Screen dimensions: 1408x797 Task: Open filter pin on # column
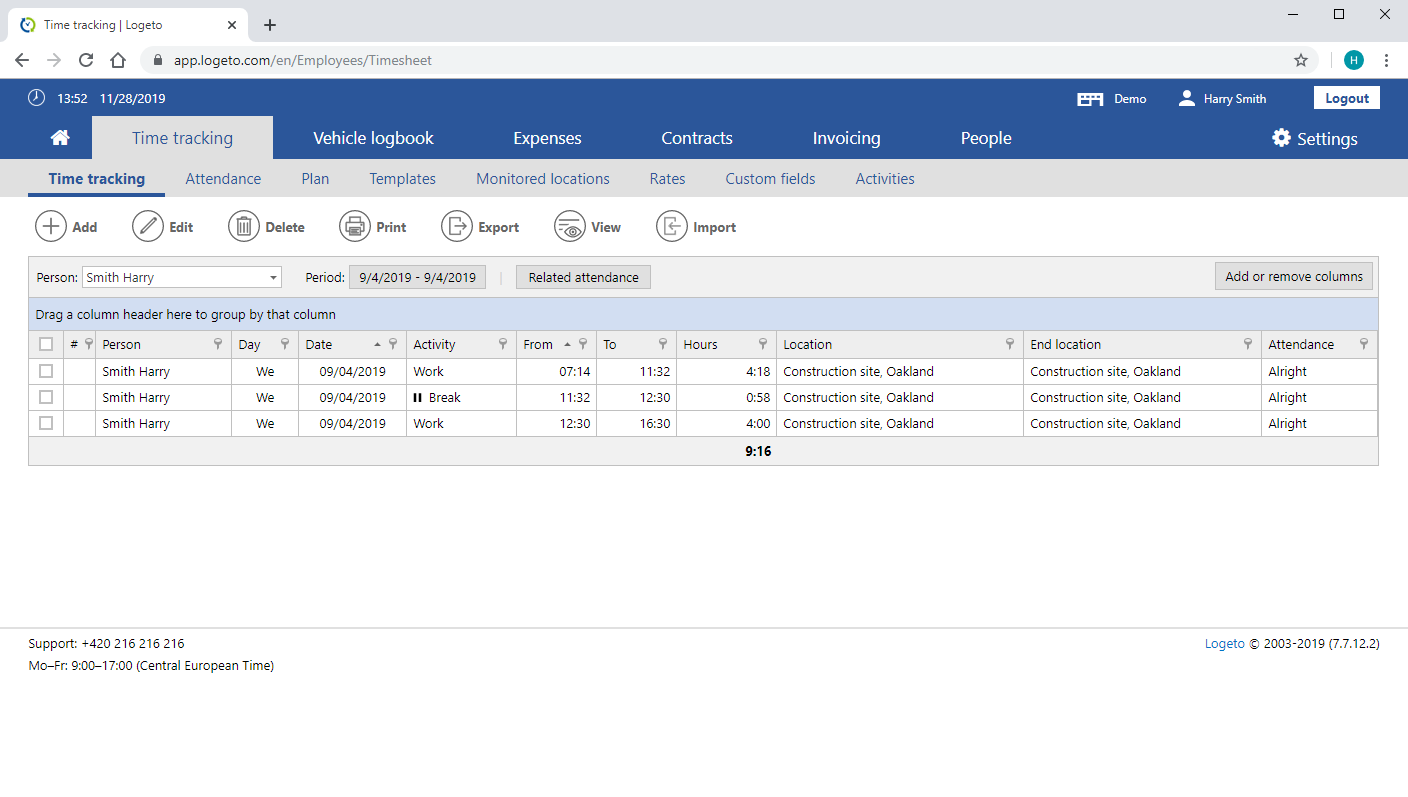tap(89, 344)
